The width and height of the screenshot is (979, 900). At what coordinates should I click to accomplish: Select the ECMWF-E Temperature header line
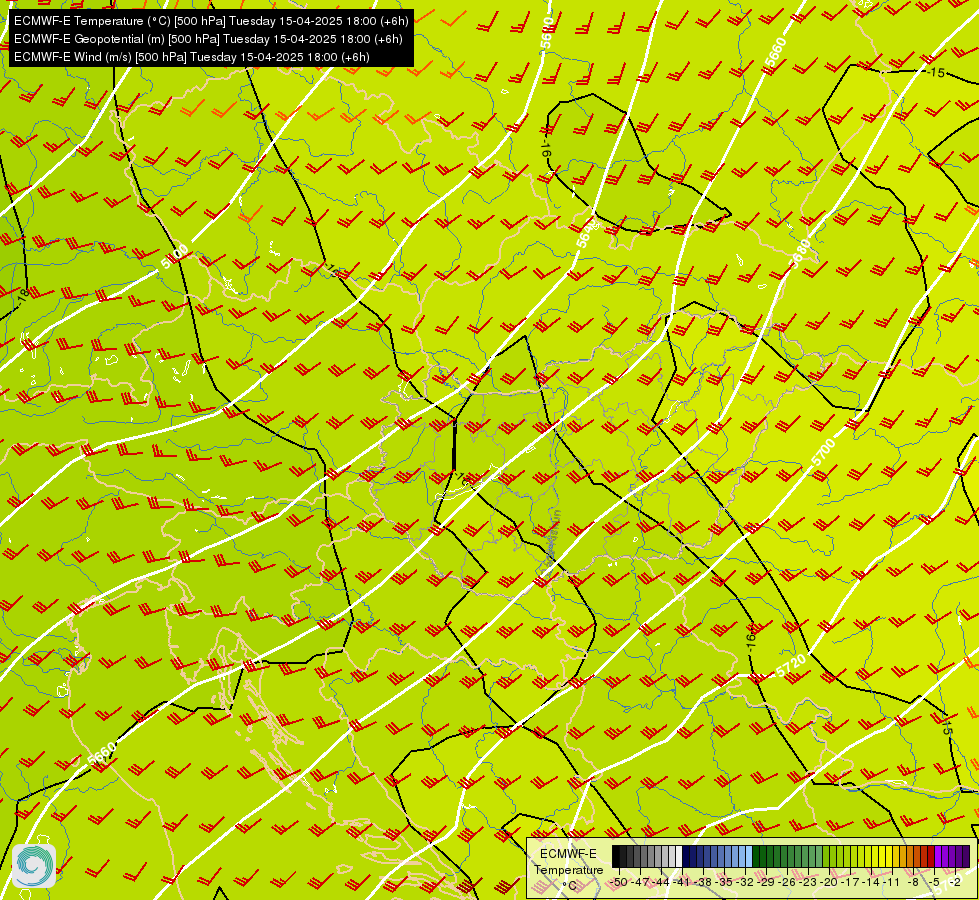[211, 21]
